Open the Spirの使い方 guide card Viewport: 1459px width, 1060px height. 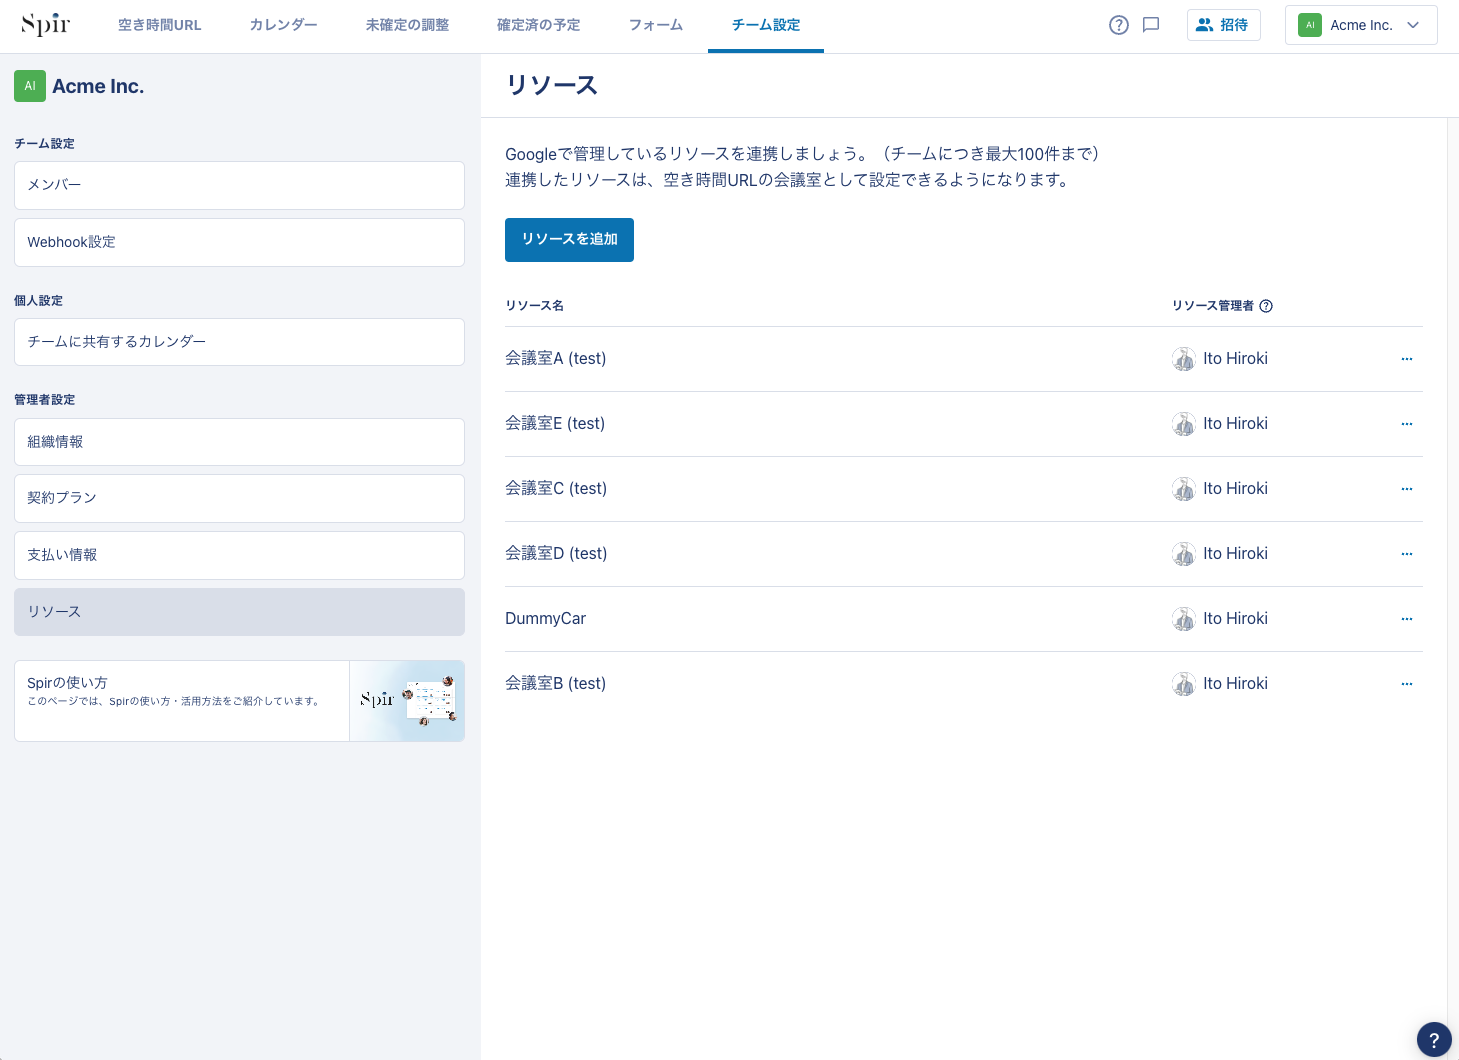(x=239, y=701)
